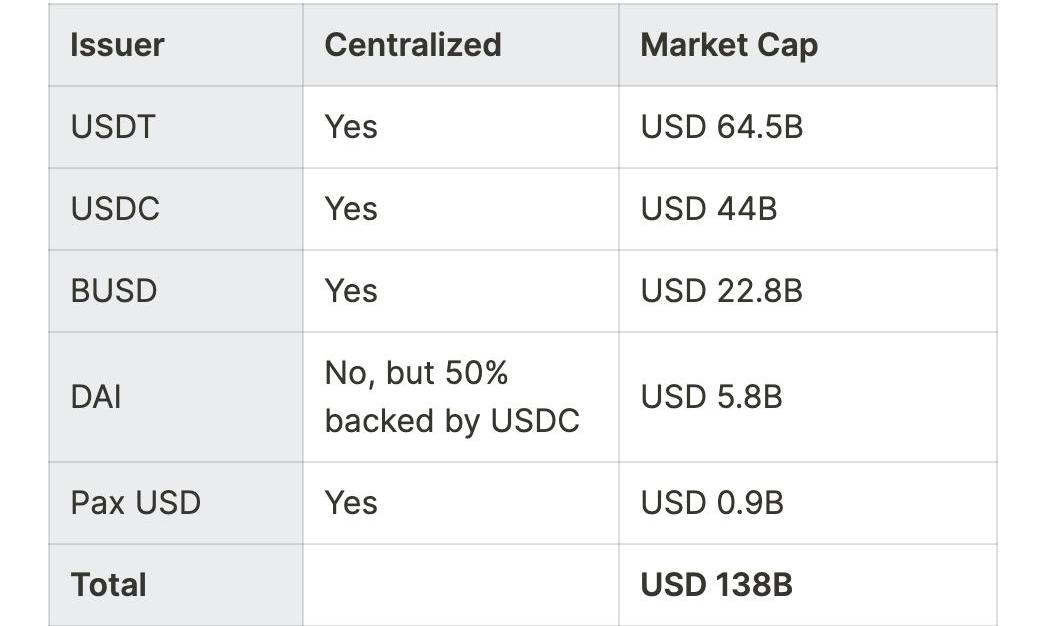Screen dimensions: 1046x626
Task: Click the USD 5.8B market cap cell
Action: point(711,397)
